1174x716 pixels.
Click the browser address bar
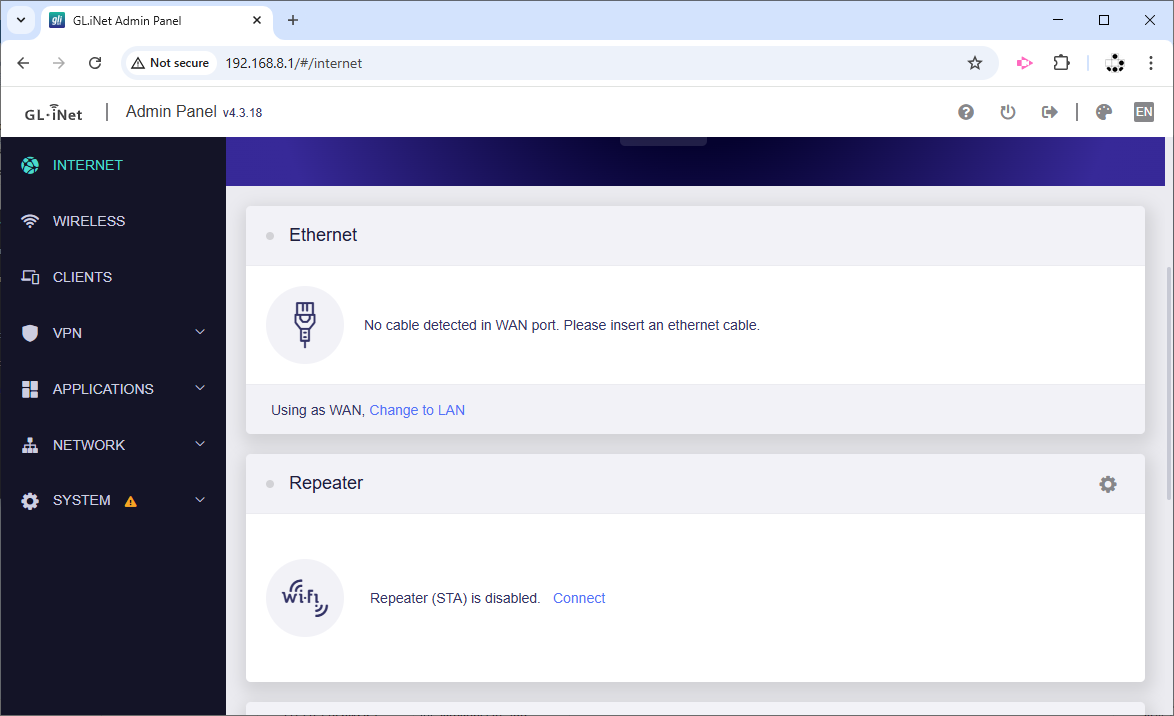pos(590,63)
